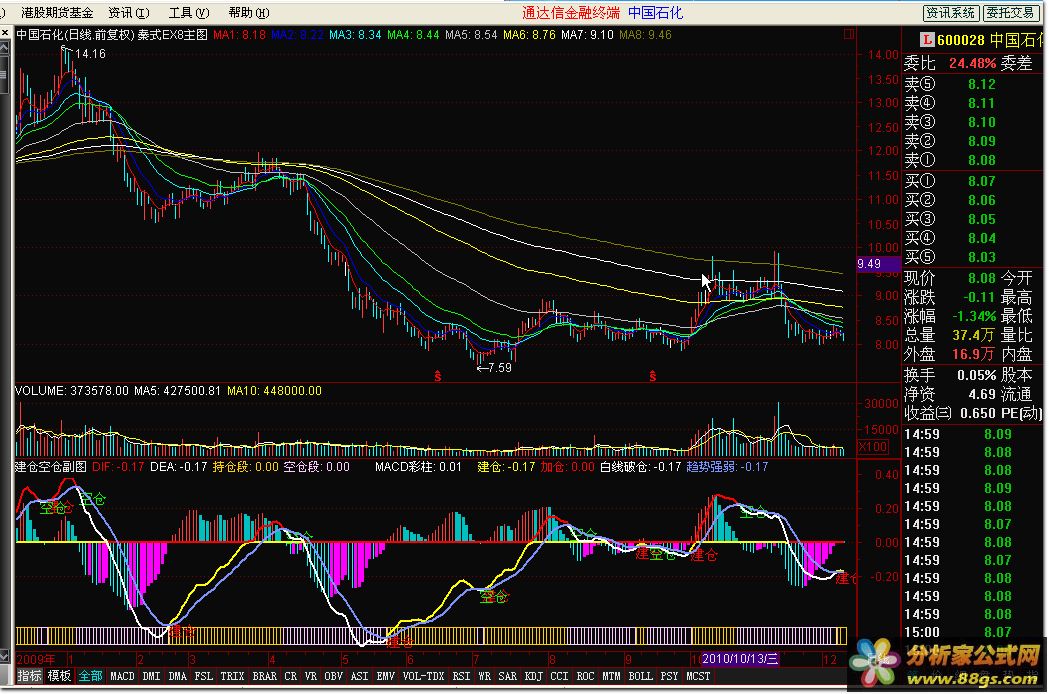
Task: Click the 卖① price 8.08
Action: [981, 161]
